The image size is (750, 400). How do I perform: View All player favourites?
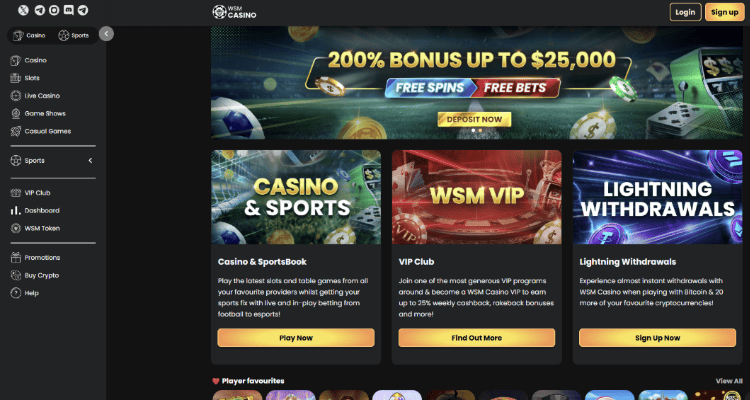point(729,381)
